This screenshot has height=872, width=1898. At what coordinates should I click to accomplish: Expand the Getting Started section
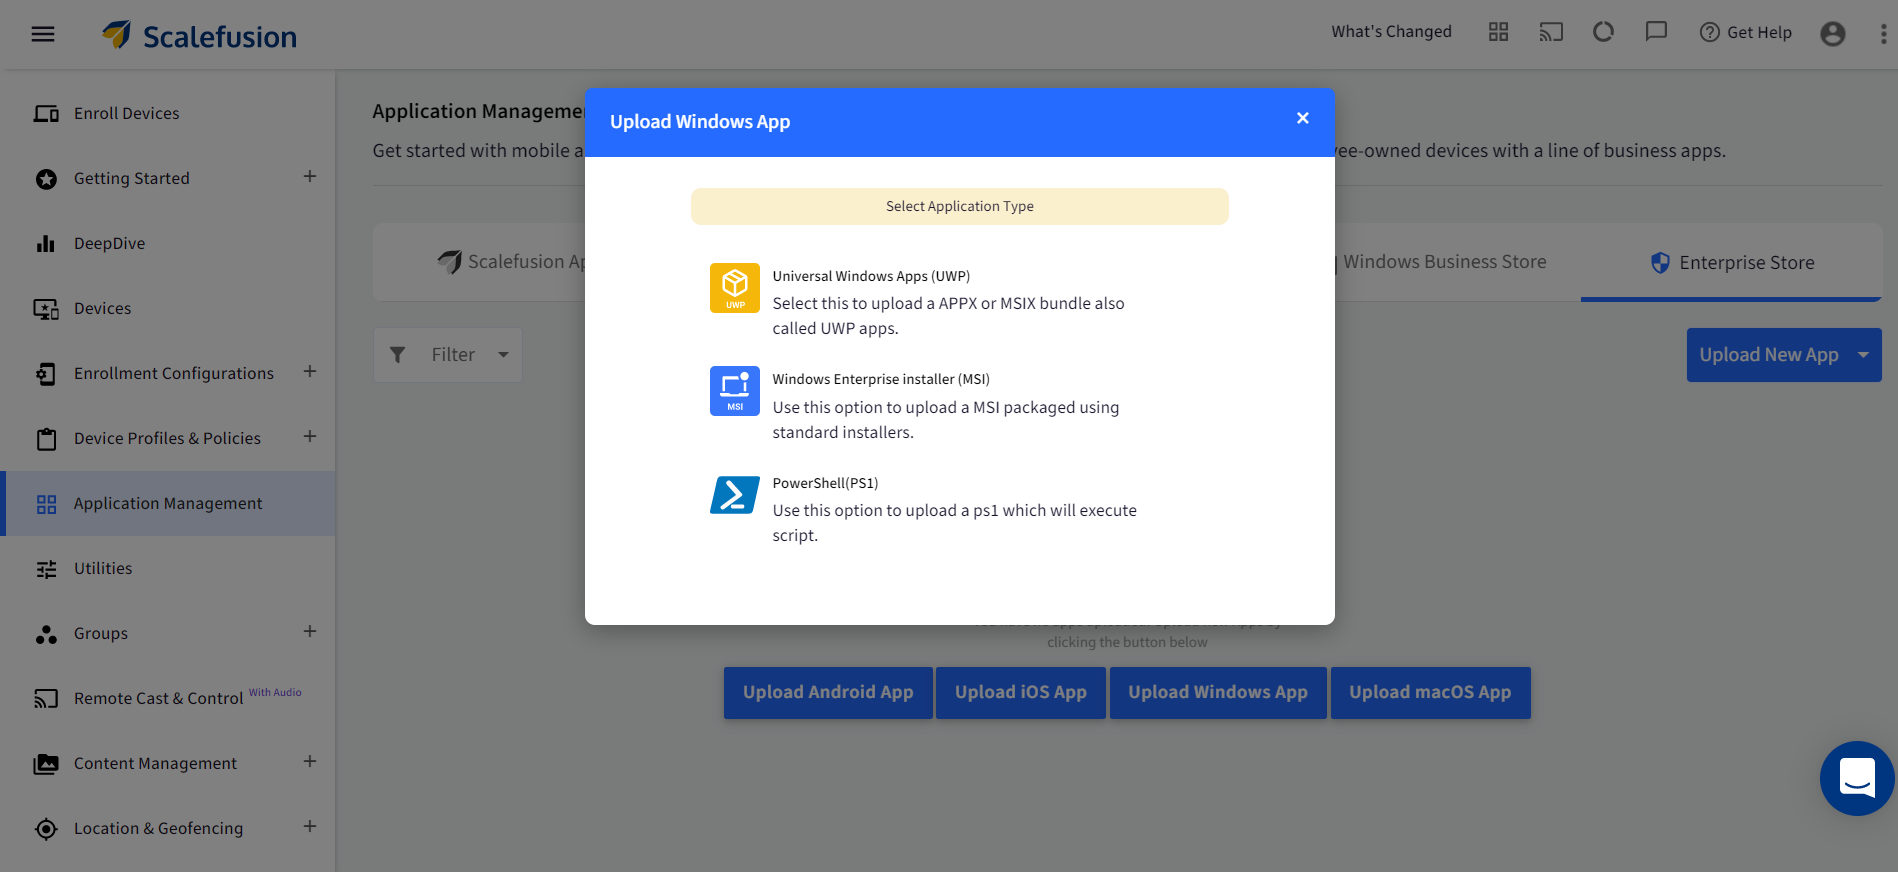310,177
